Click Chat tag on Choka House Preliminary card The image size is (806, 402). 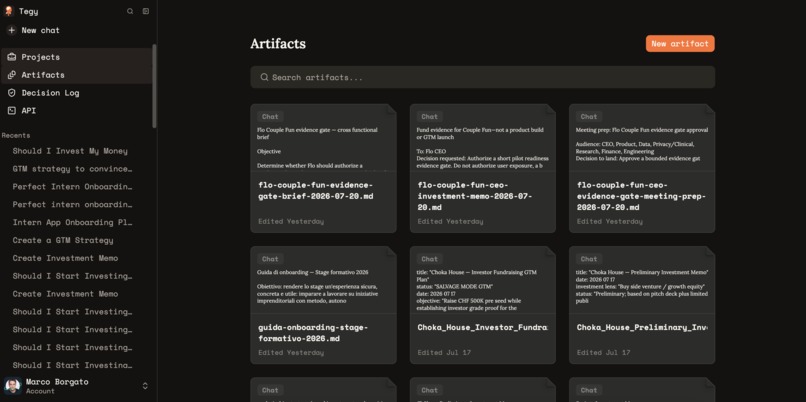pos(589,259)
